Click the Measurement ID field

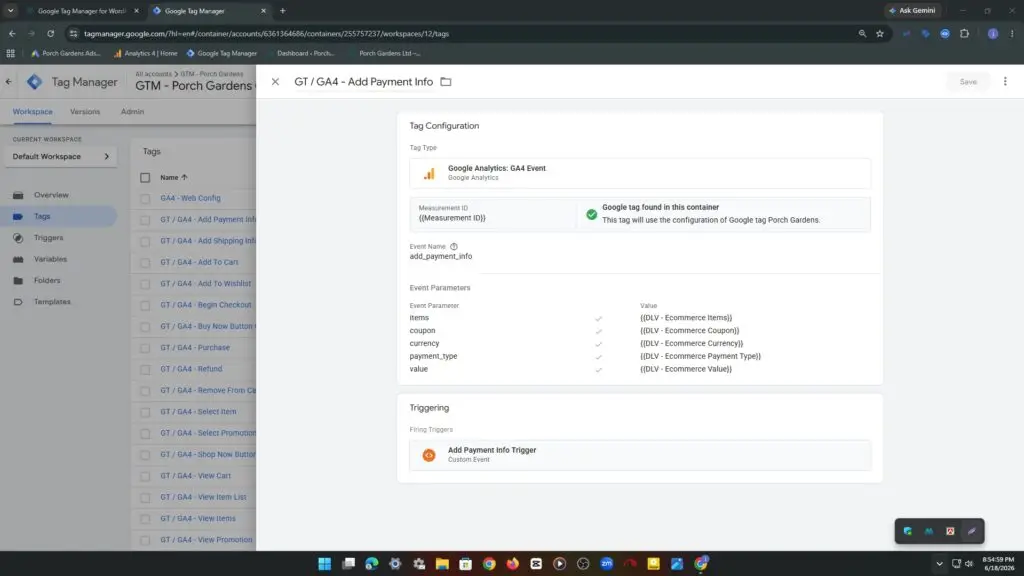[493, 214]
